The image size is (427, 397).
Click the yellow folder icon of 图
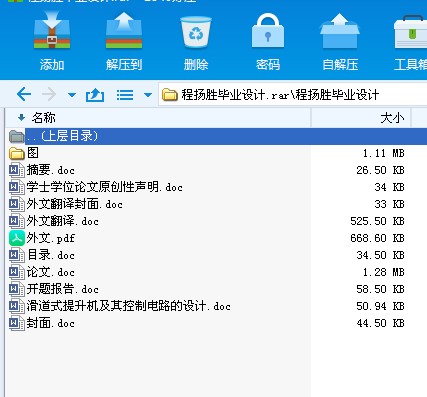point(17,153)
